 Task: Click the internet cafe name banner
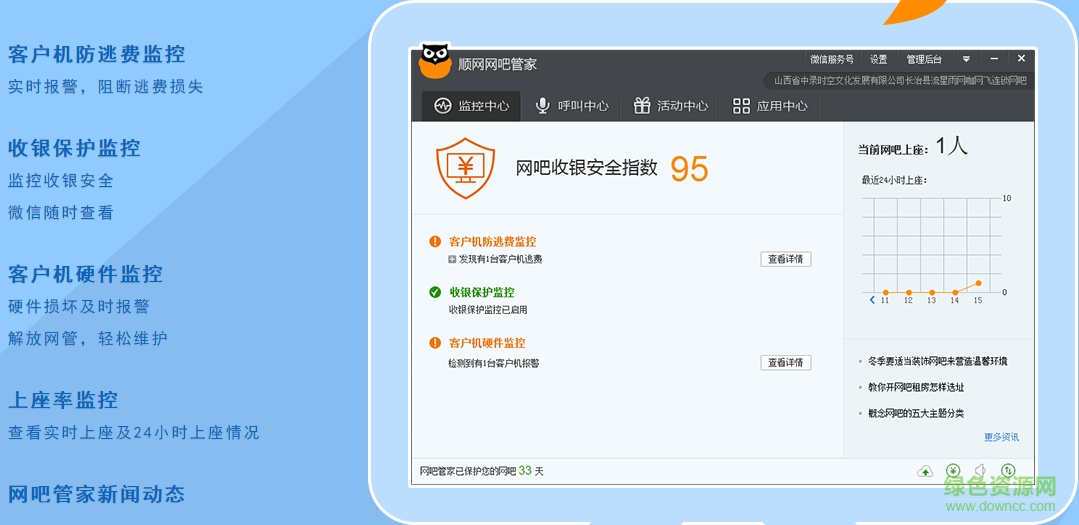click(x=899, y=81)
